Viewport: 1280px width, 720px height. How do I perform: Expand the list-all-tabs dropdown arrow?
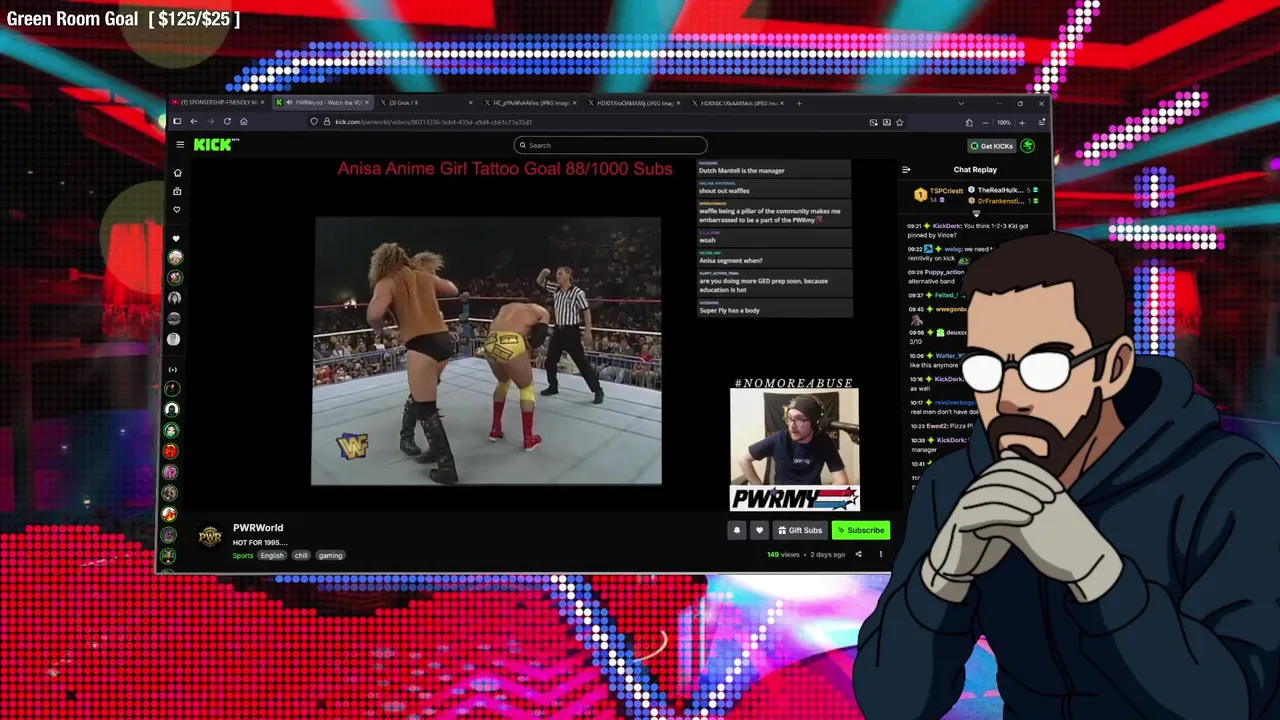[x=961, y=103]
